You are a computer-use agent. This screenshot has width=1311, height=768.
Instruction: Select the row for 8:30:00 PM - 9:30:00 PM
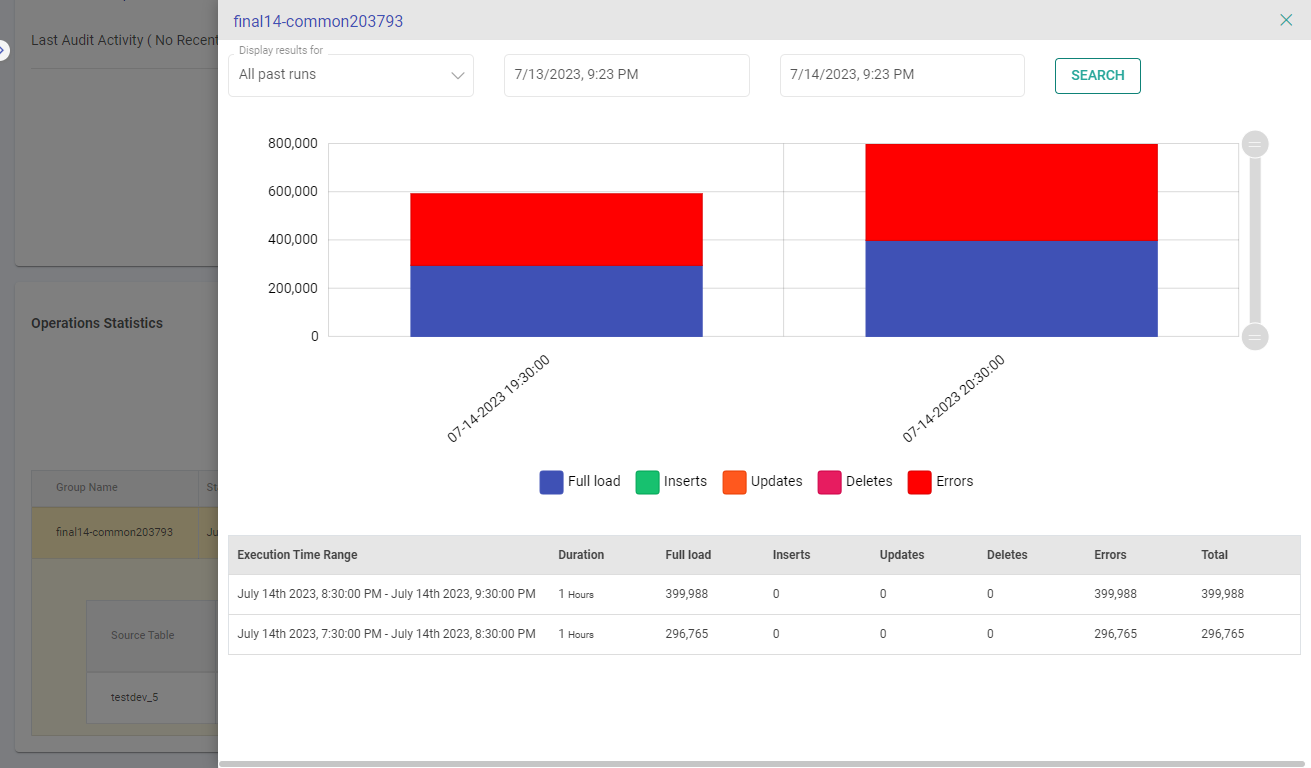(764, 594)
